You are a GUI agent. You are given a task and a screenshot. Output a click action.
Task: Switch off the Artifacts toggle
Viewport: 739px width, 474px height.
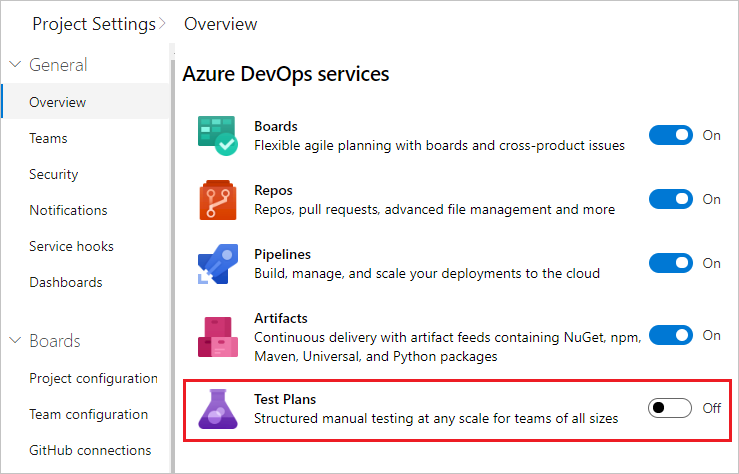671,335
